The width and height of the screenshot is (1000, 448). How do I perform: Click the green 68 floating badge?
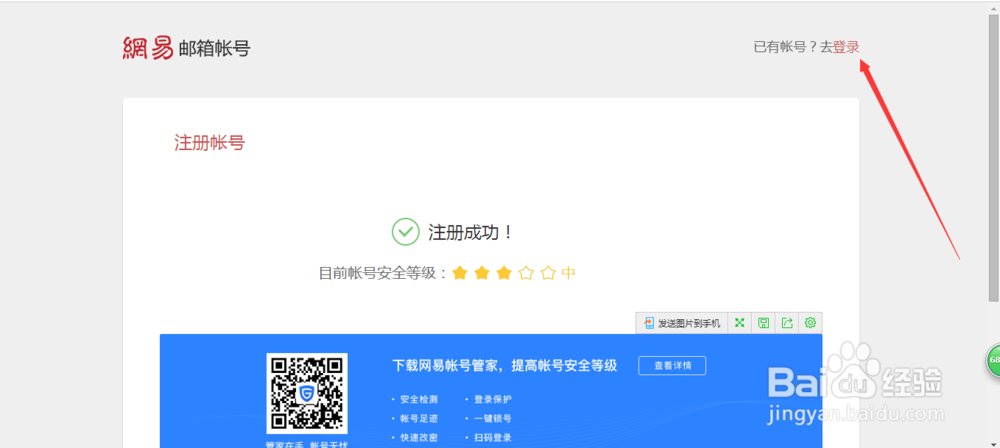994,360
